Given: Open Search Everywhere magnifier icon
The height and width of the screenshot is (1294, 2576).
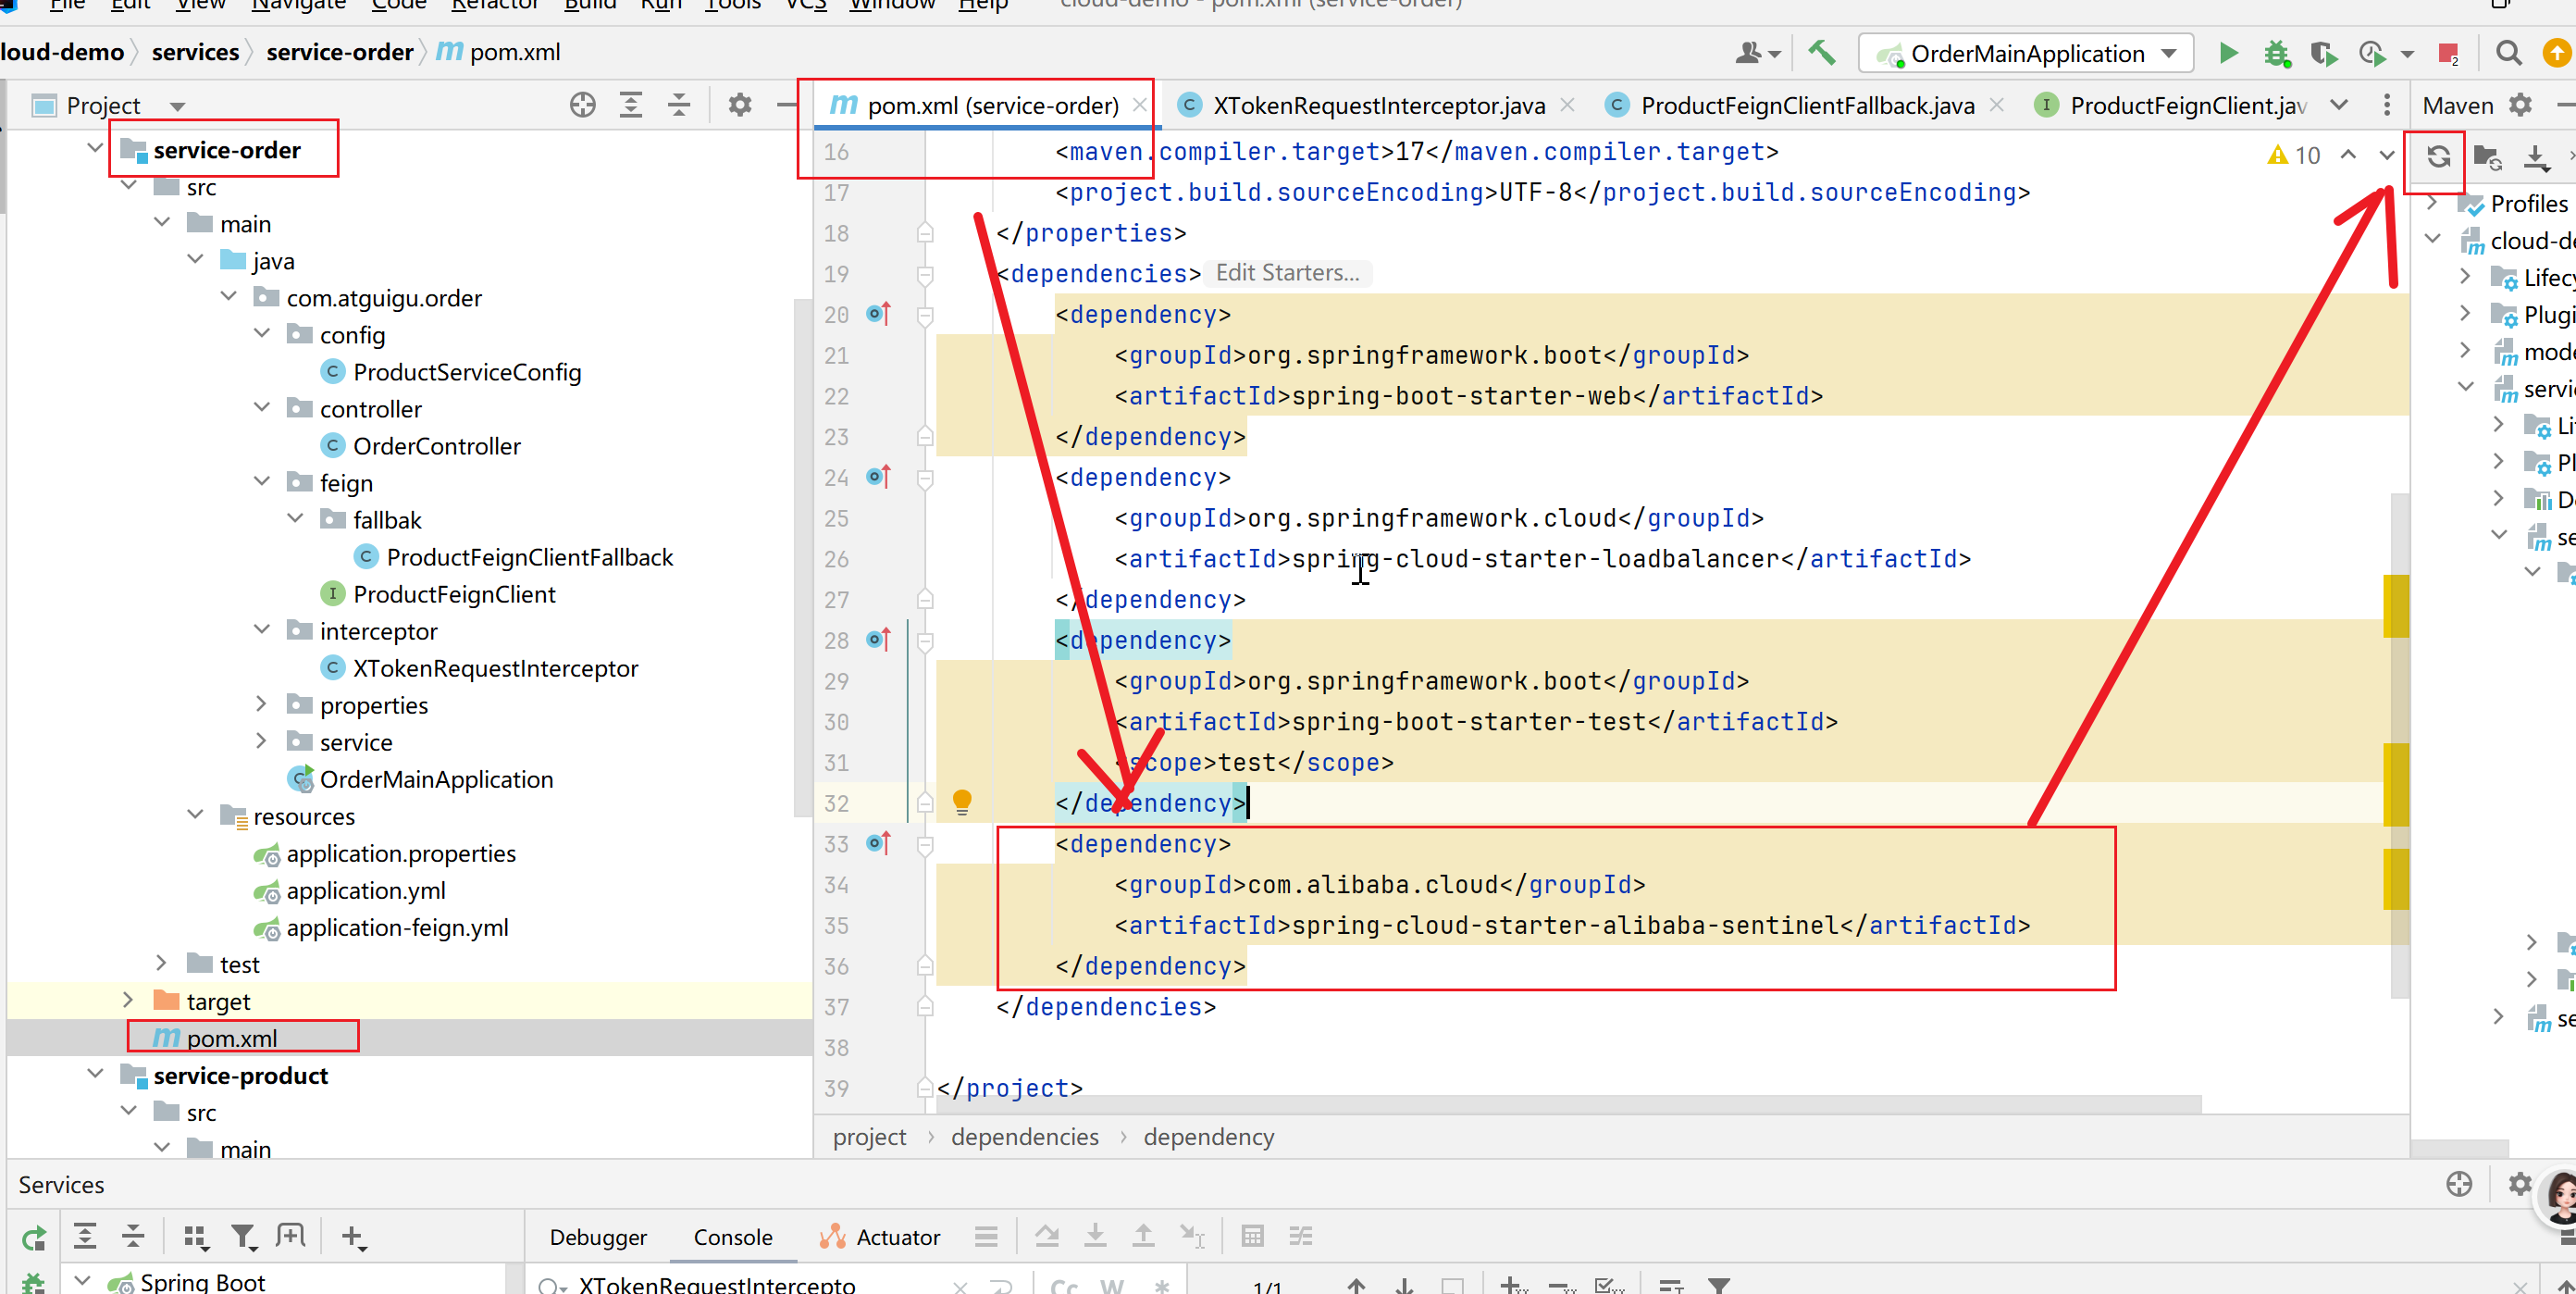Looking at the screenshot, I should pyautogui.click(x=2508, y=53).
